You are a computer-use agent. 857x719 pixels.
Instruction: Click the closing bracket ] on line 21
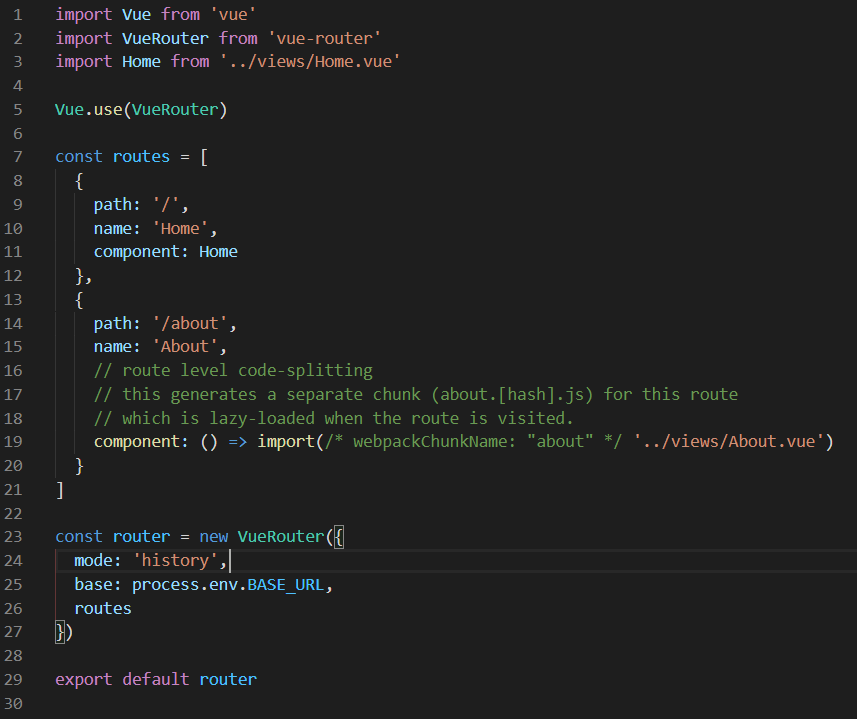(60, 490)
